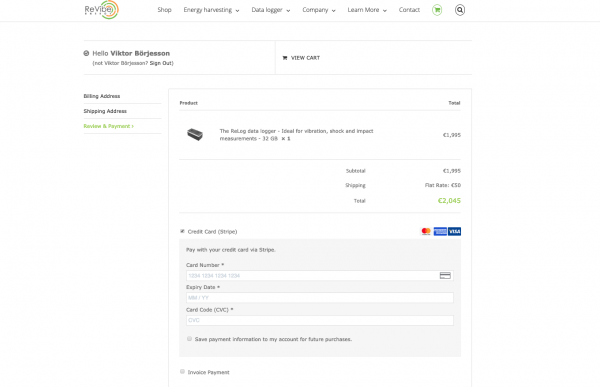
Task: Check Save payment information for future purchases
Action: 189,339
